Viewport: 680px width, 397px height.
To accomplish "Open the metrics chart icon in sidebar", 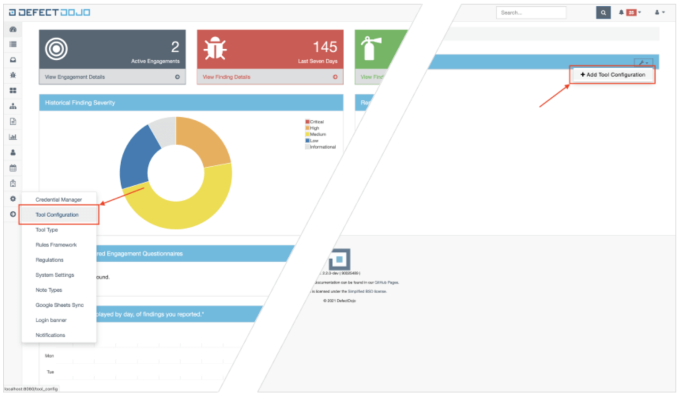I will pos(13,137).
